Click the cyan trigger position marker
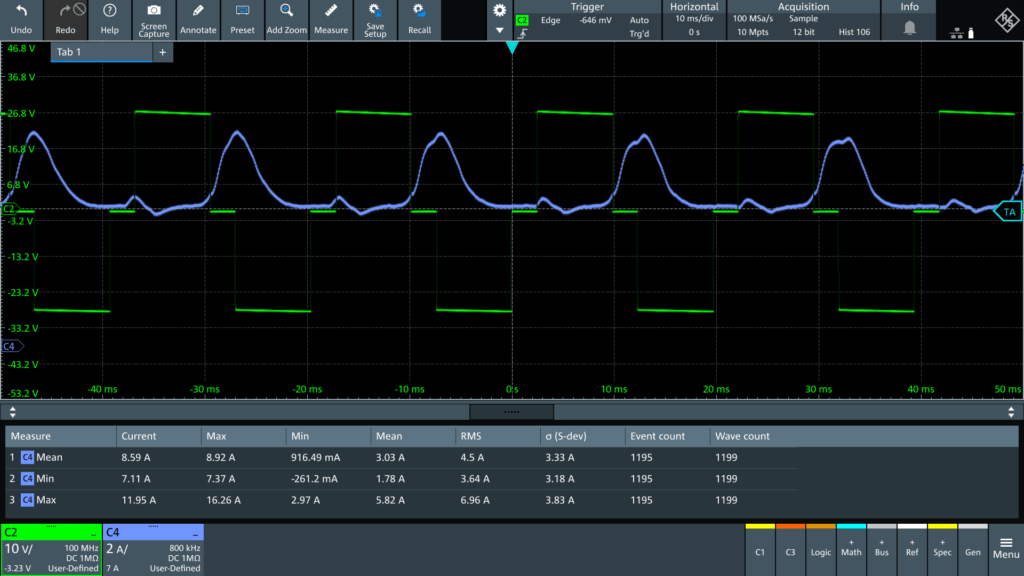 (x=512, y=47)
